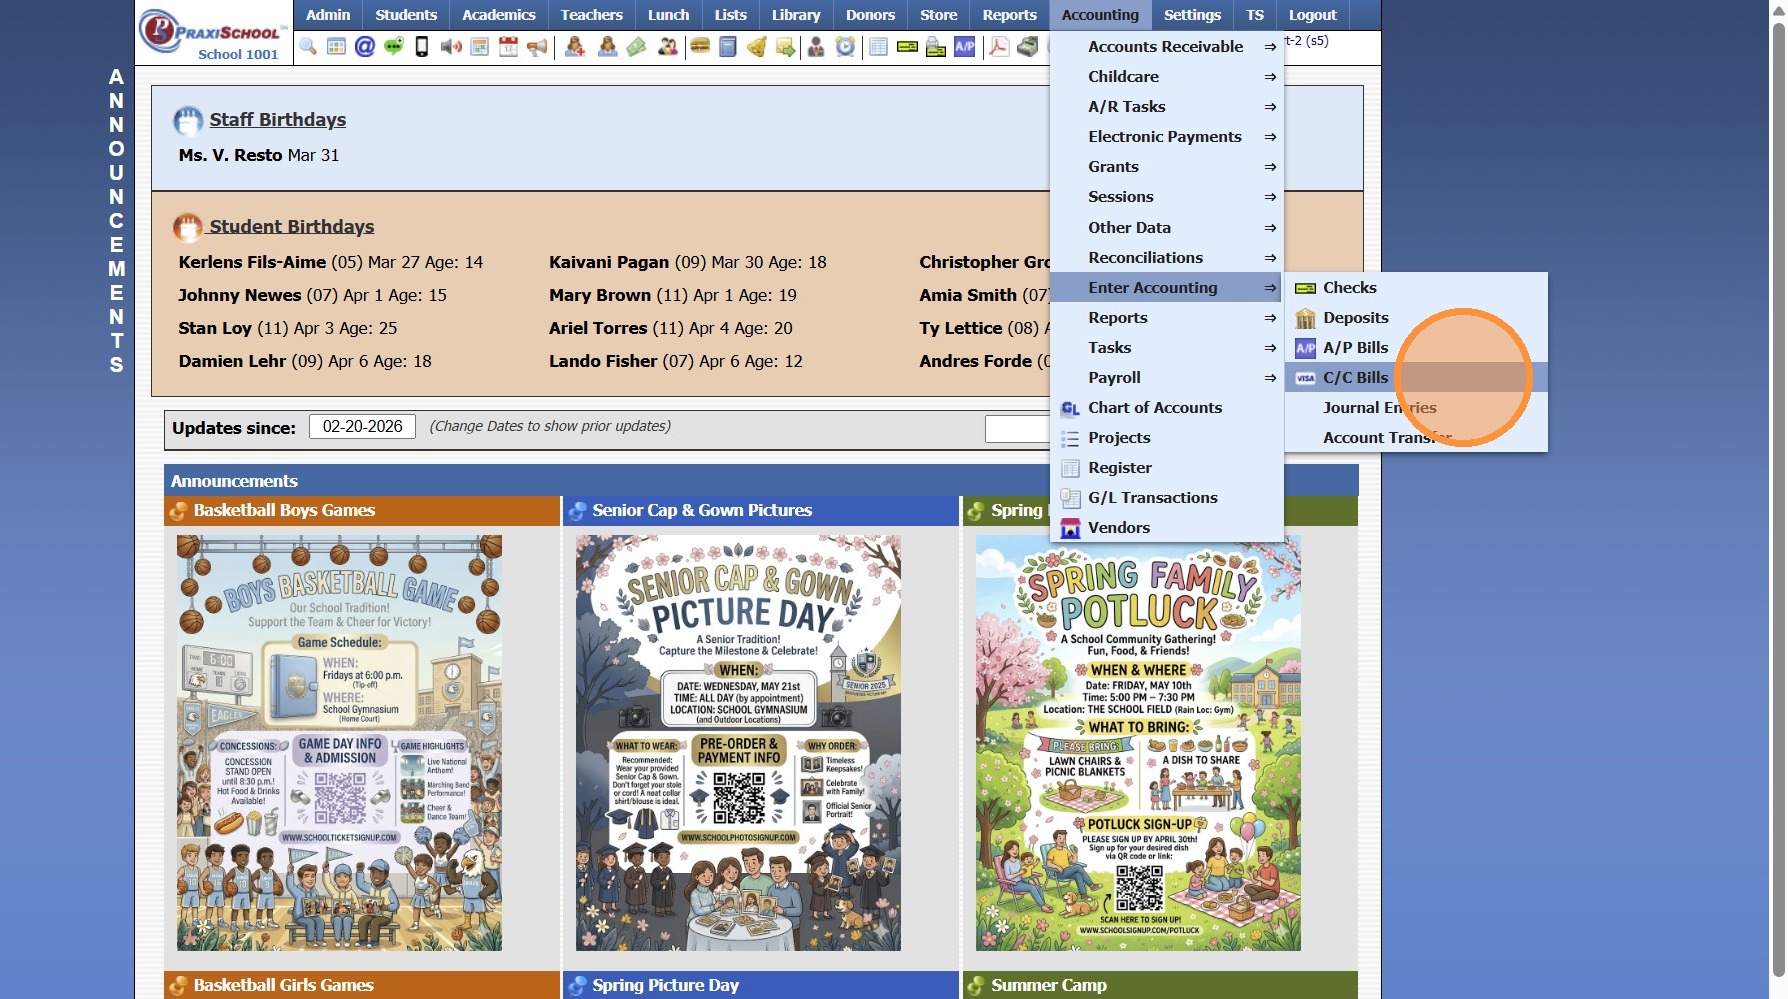Click the green cash money icon
This screenshot has width=1788, height=999.
point(636,46)
